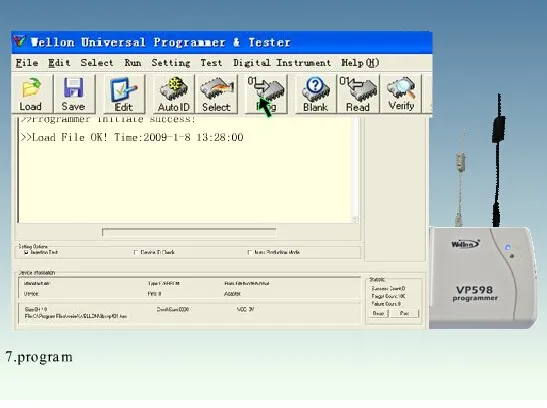This screenshot has height=408, width=547.
Task: Click the Save floppy disk icon
Action: click(74, 93)
